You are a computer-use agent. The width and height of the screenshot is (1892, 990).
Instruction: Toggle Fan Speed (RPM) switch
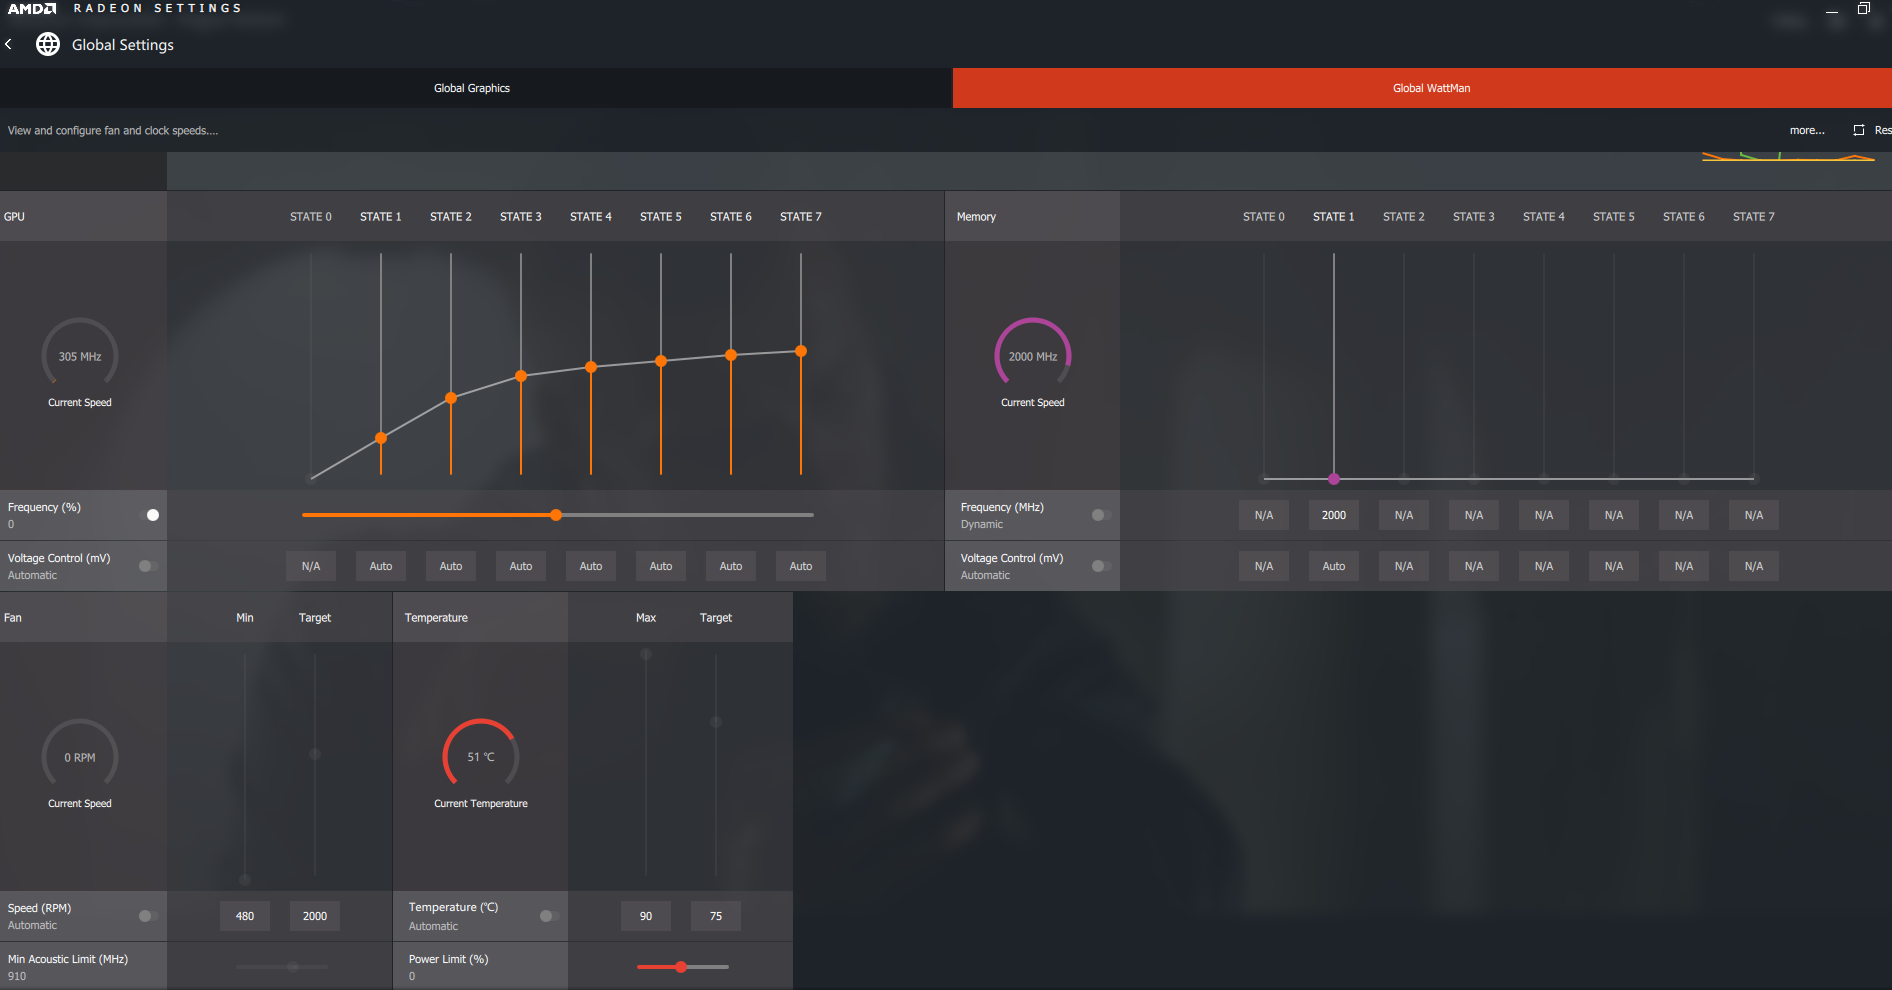point(148,916)
